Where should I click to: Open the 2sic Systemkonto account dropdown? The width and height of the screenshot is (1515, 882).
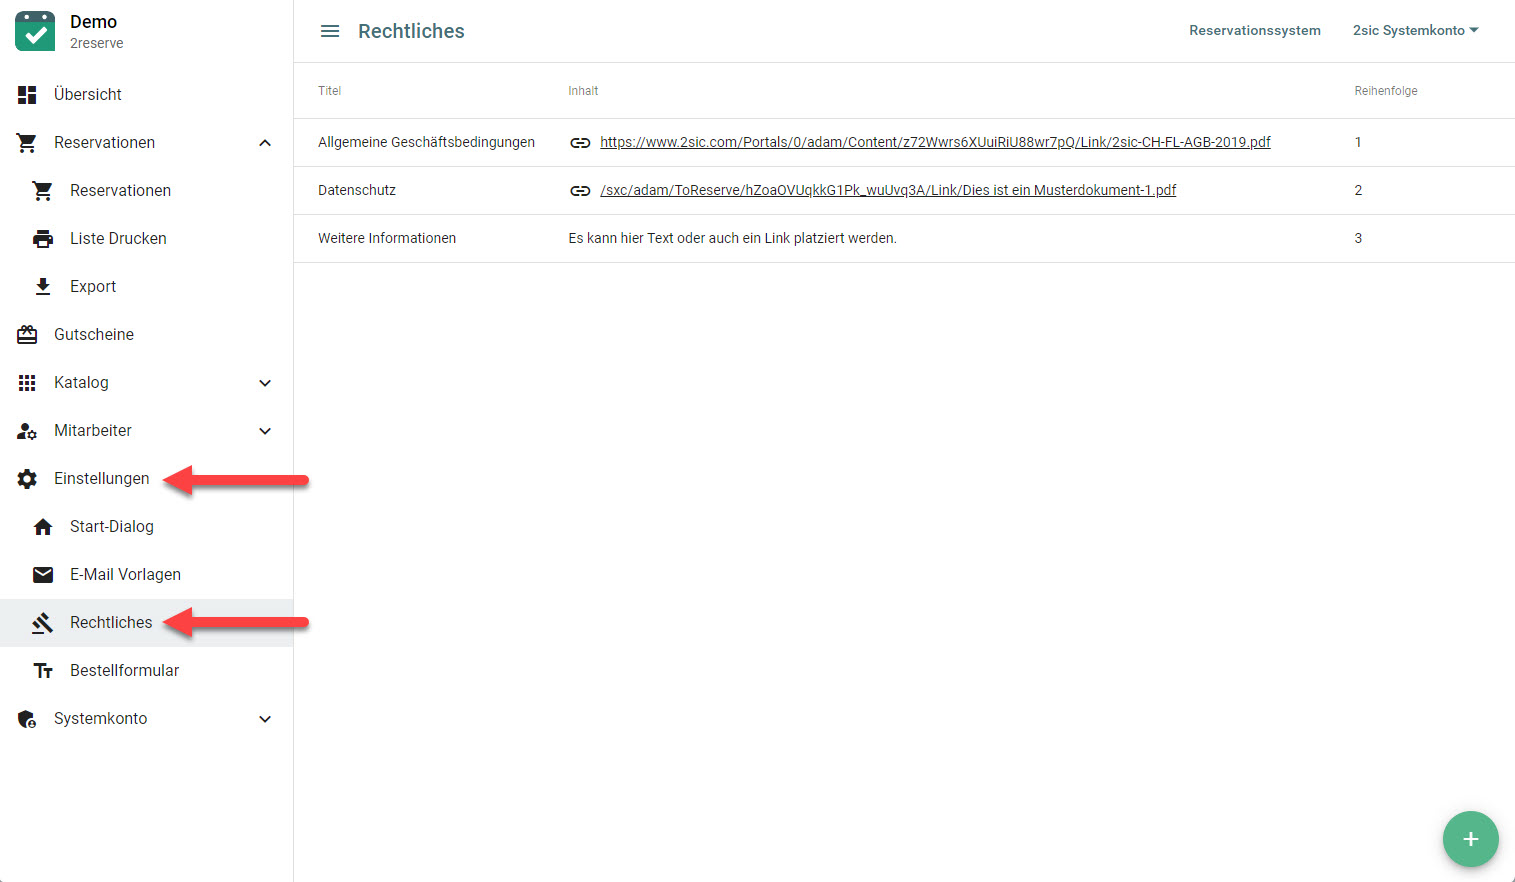(x=1414, y=31)
